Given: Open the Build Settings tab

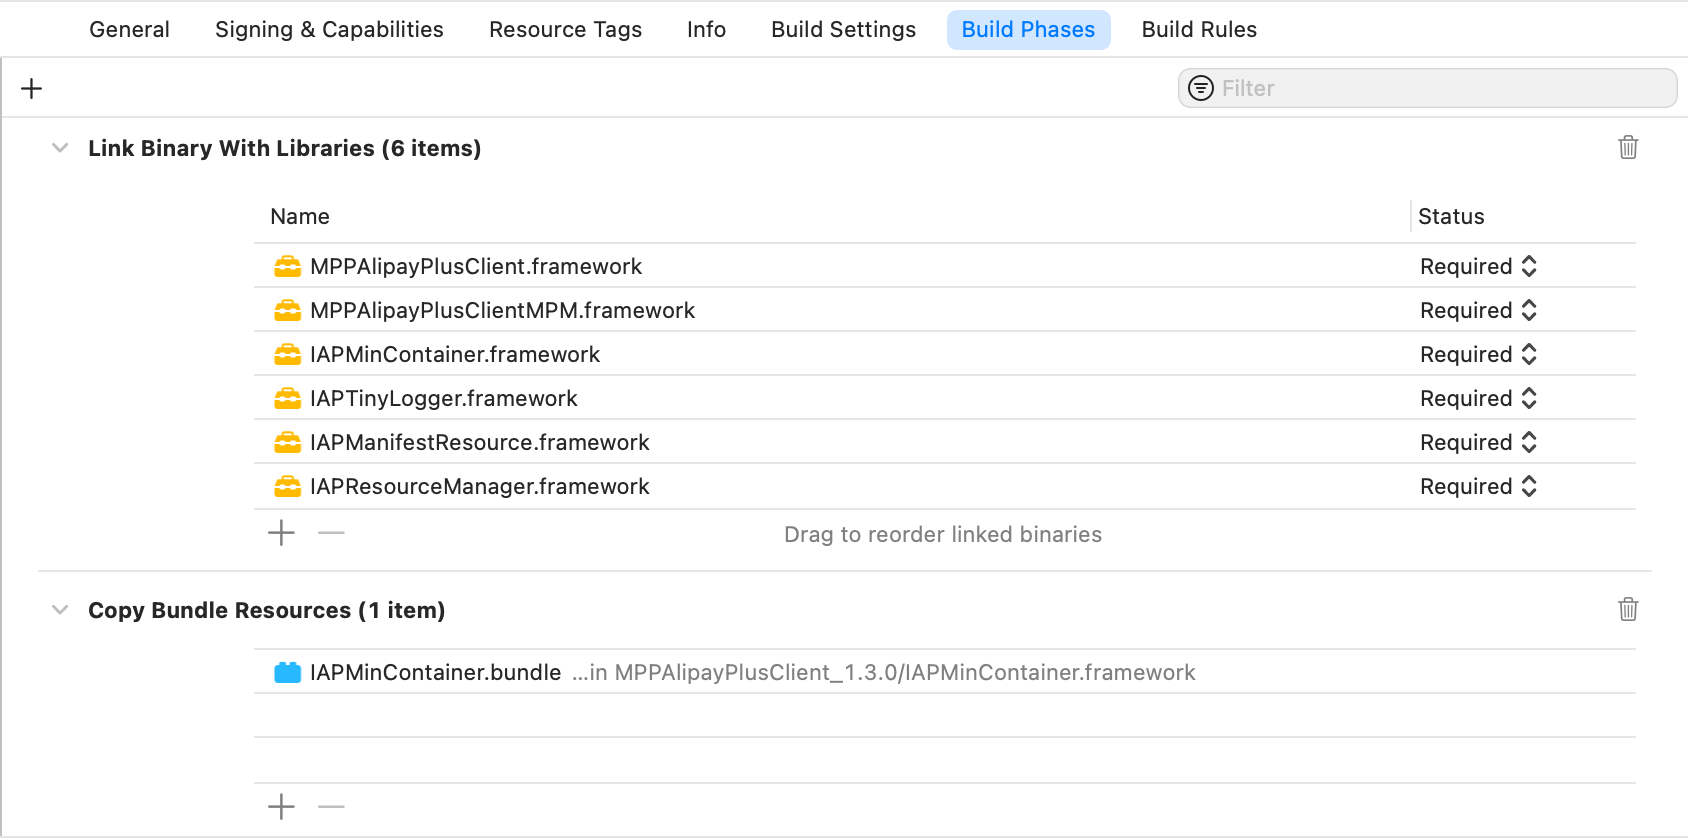Looking at the screenshot, I should point(843,30).
